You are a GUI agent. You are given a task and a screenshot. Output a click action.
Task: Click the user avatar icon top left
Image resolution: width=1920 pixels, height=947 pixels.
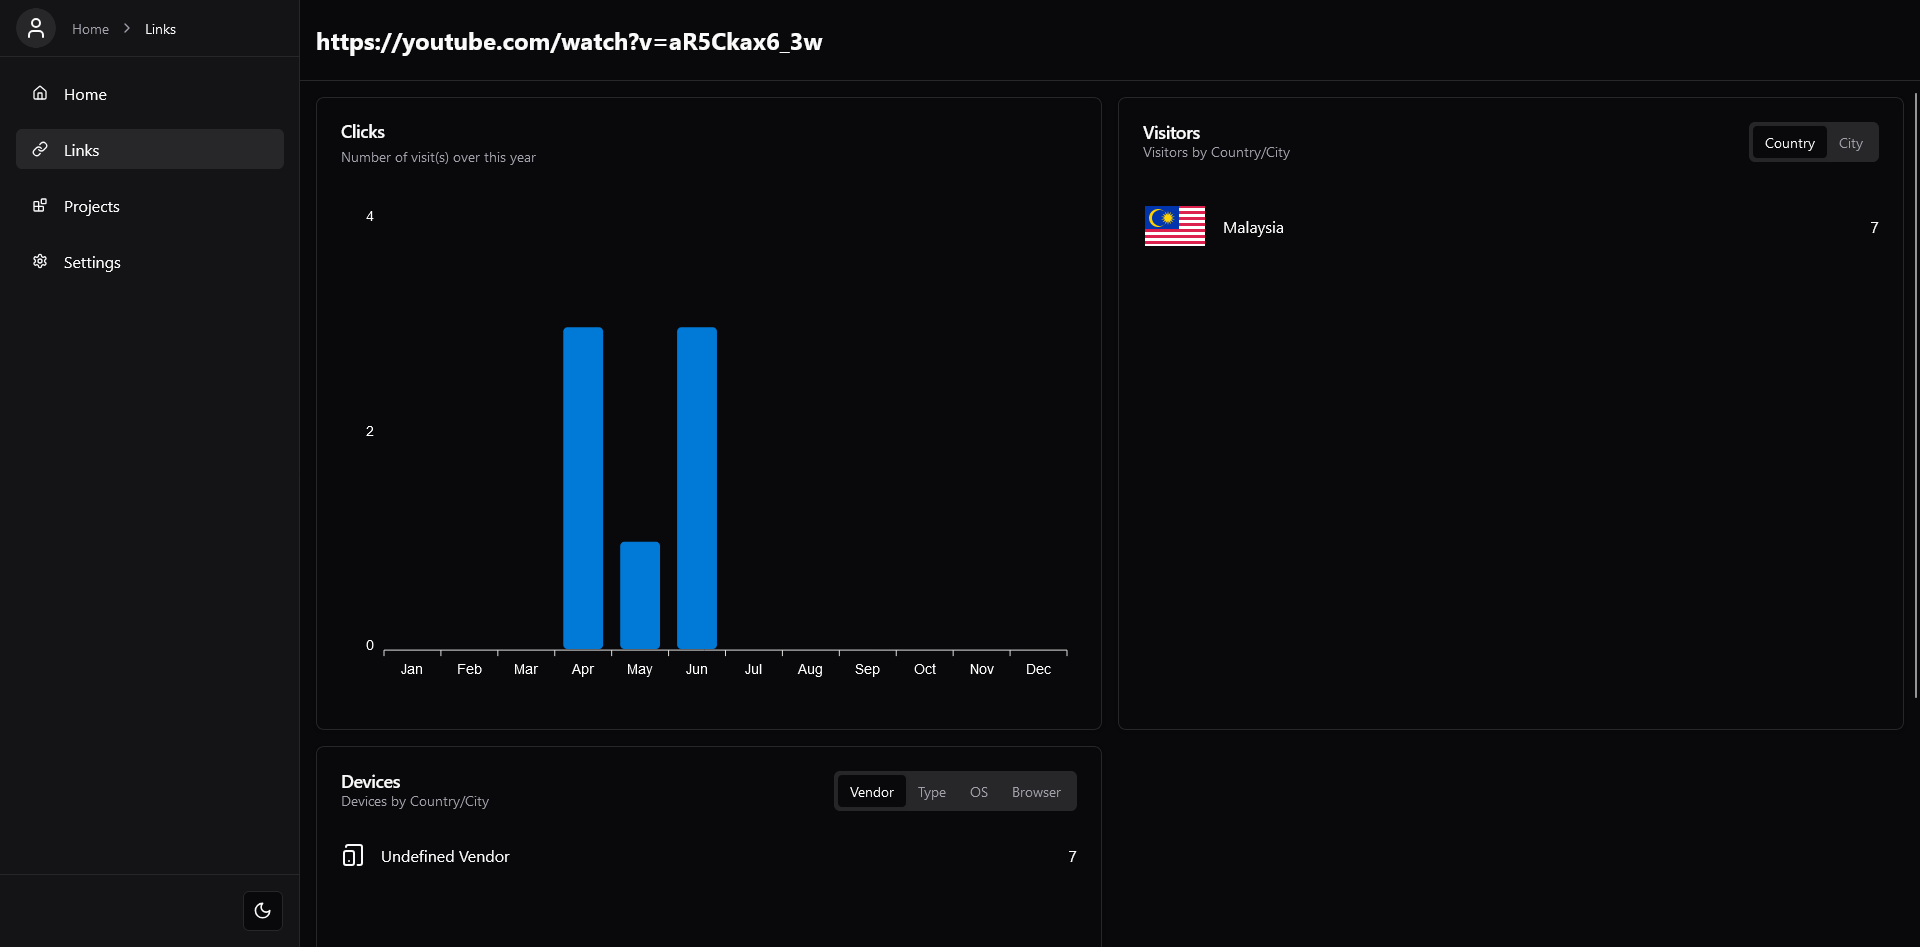coord(36,28)
